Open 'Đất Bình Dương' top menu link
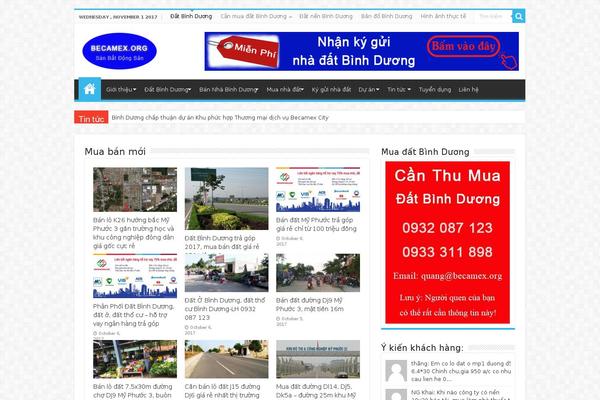The height and width of the screenshot is (400, 600). pos(191,16)
